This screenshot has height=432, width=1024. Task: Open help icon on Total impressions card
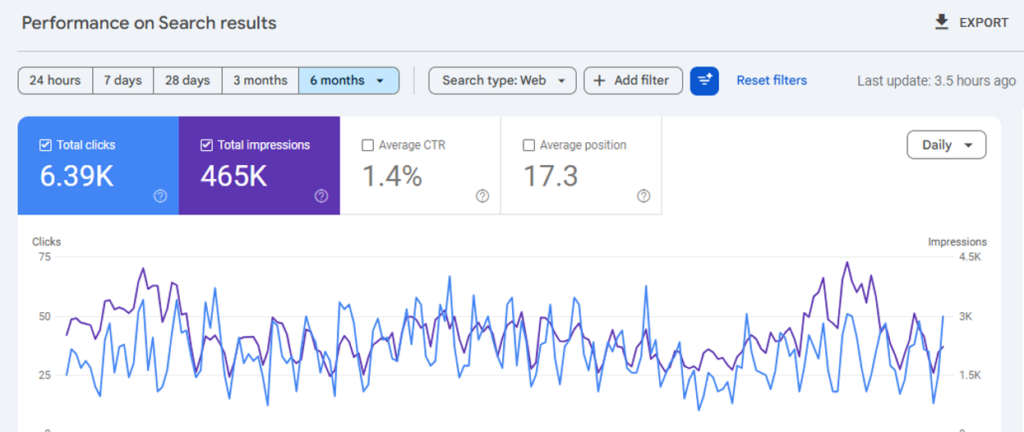click(321, 196)
